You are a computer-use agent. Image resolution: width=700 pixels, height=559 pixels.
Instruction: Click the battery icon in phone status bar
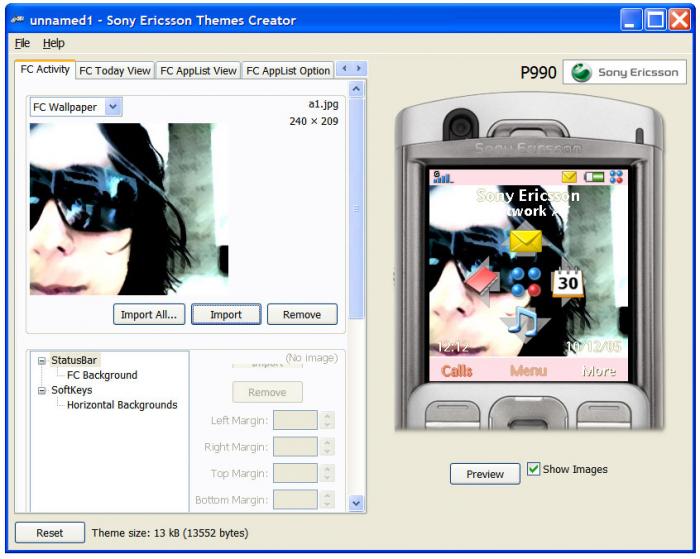tap(594, 177)
